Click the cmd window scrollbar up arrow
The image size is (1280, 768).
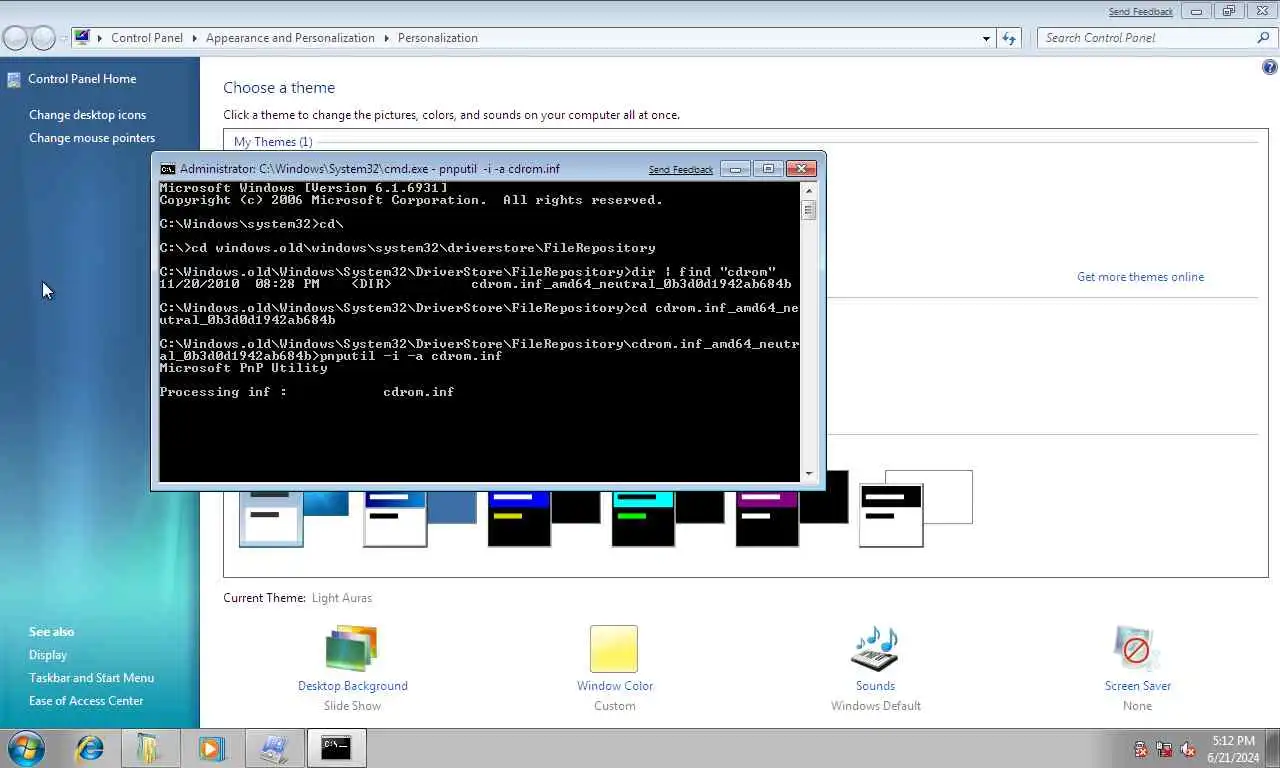pos(809,189)
